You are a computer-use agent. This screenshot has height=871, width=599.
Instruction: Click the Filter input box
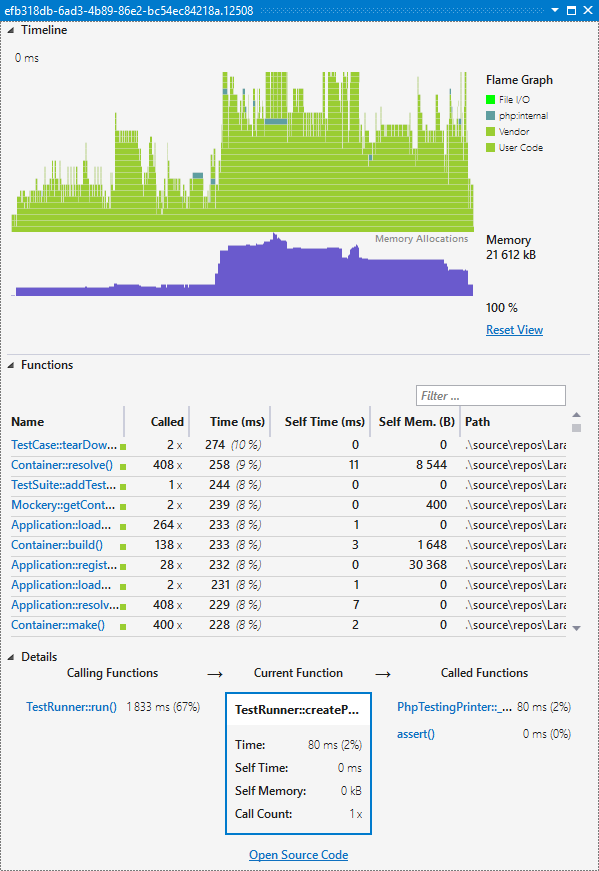tap(491, 396)
